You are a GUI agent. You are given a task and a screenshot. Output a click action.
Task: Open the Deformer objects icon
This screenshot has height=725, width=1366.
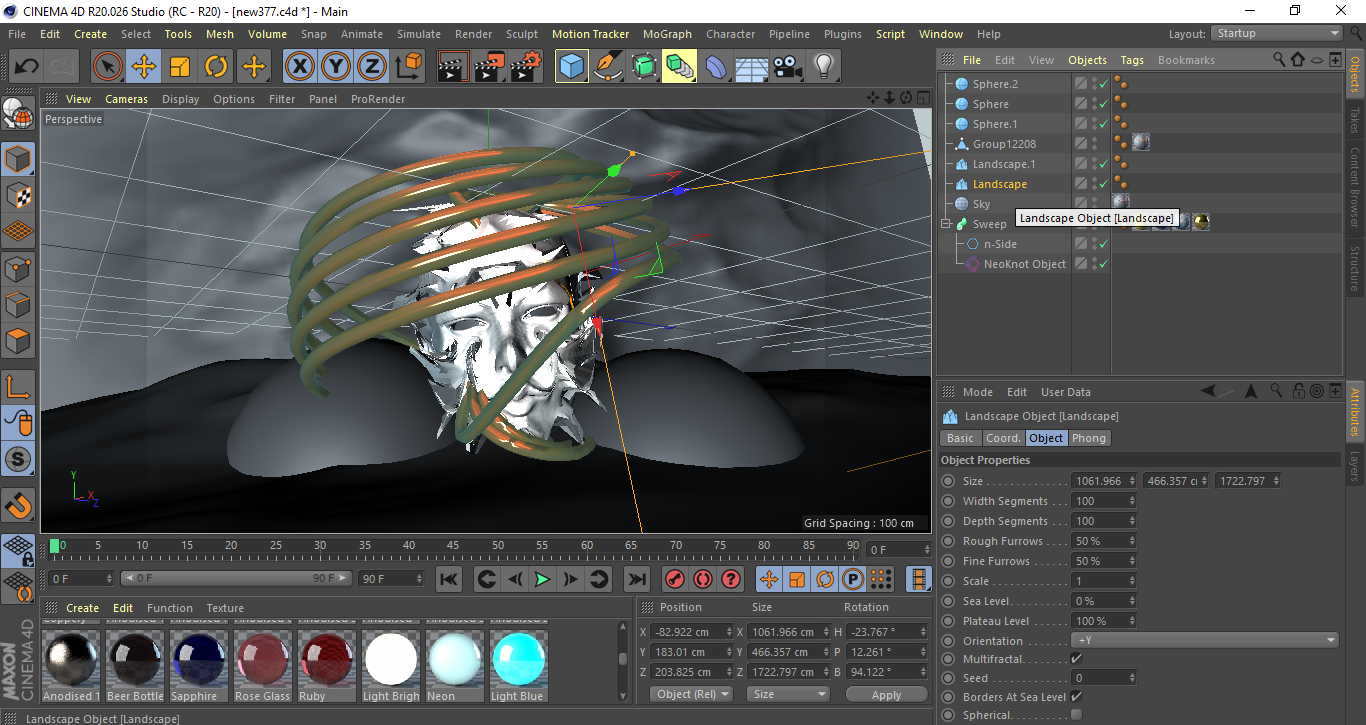[x=716, y=67]
